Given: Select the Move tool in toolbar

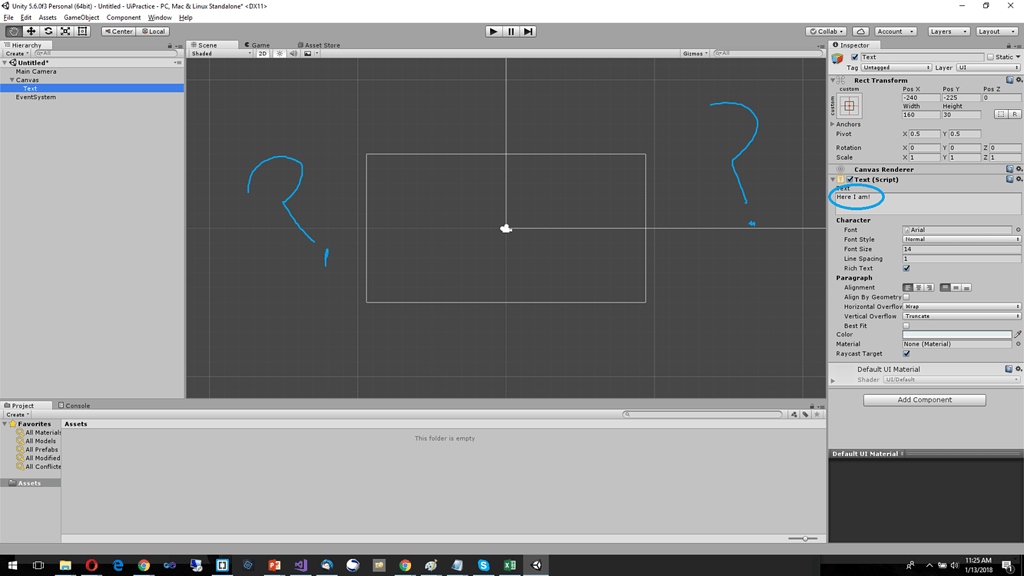Looking at the screenshot, I should coord(29,31).
